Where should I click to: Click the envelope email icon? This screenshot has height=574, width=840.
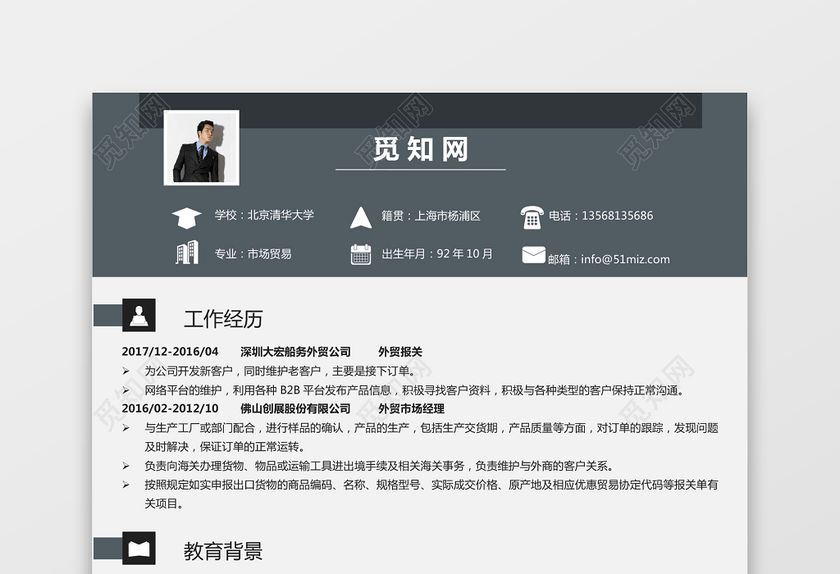pyautogui.click(x=534, y=255)
